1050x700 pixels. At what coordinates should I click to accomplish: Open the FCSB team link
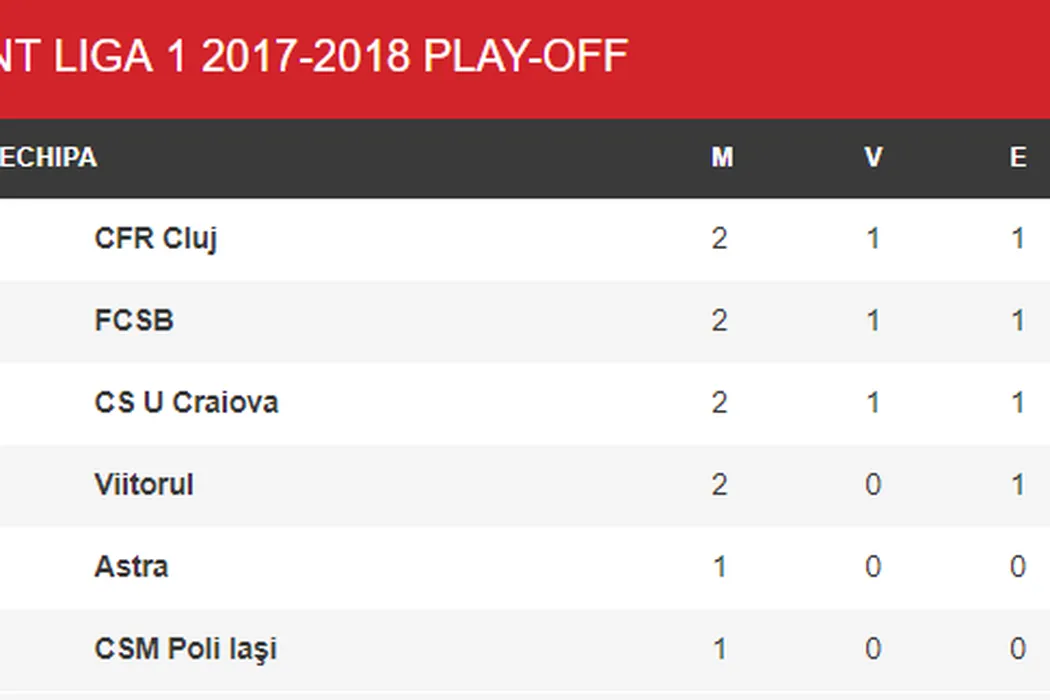click(134, 321)
